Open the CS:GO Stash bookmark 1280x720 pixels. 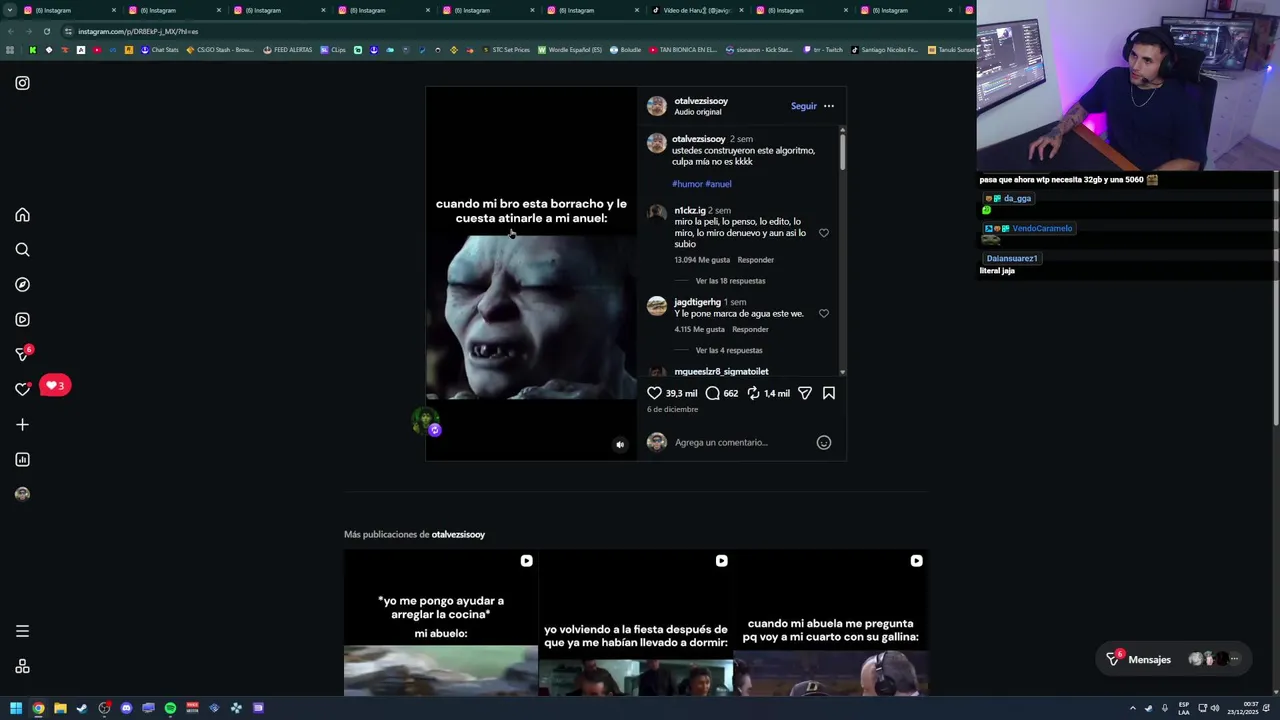(220, 50)
